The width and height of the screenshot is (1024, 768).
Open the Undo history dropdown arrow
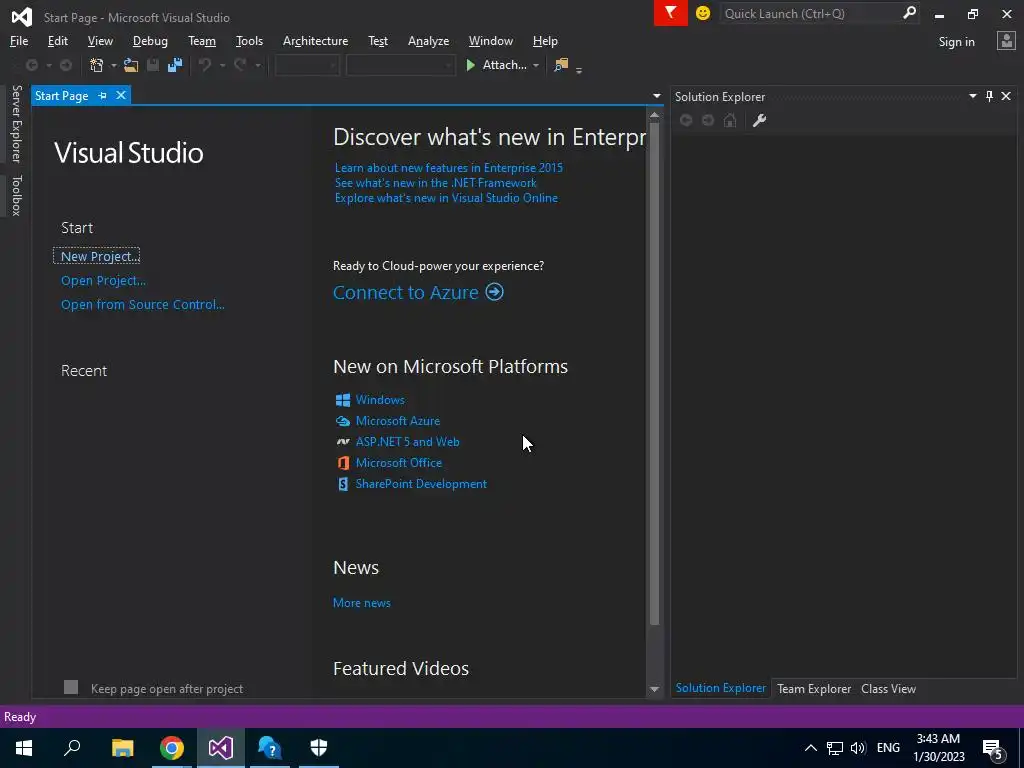(222, 66)
